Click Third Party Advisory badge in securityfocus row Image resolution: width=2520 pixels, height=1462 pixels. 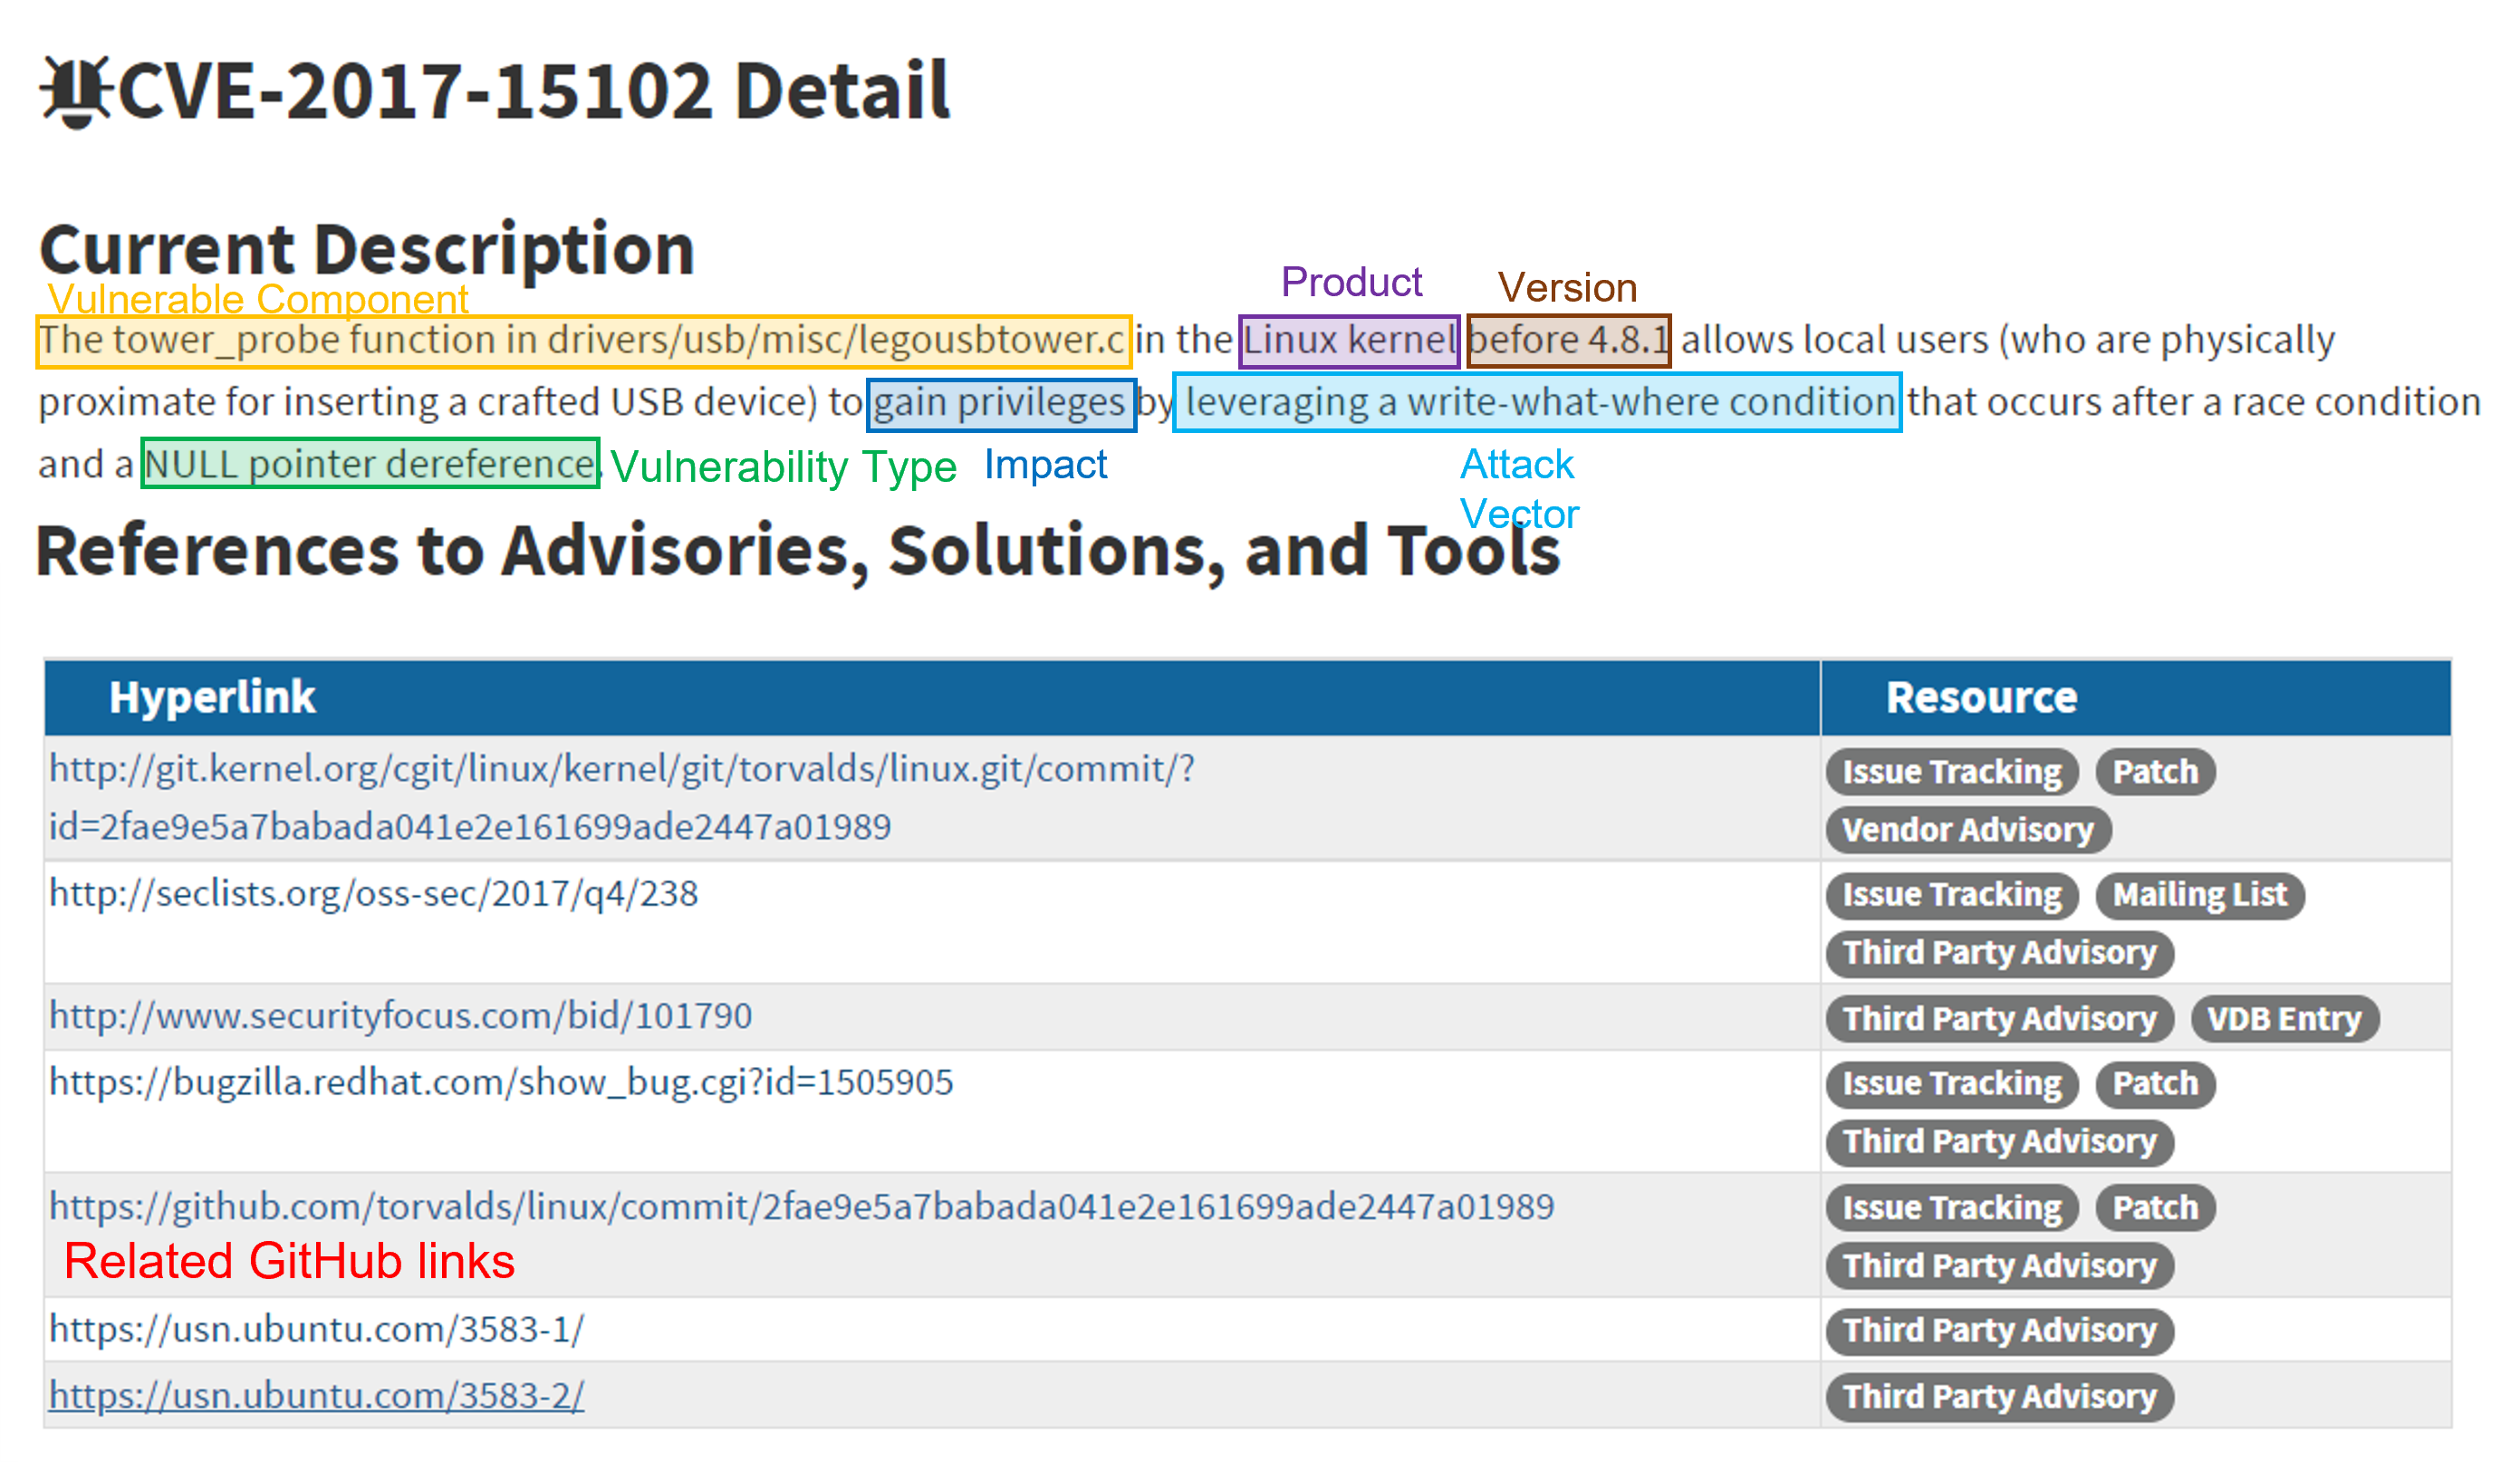1999,1019
